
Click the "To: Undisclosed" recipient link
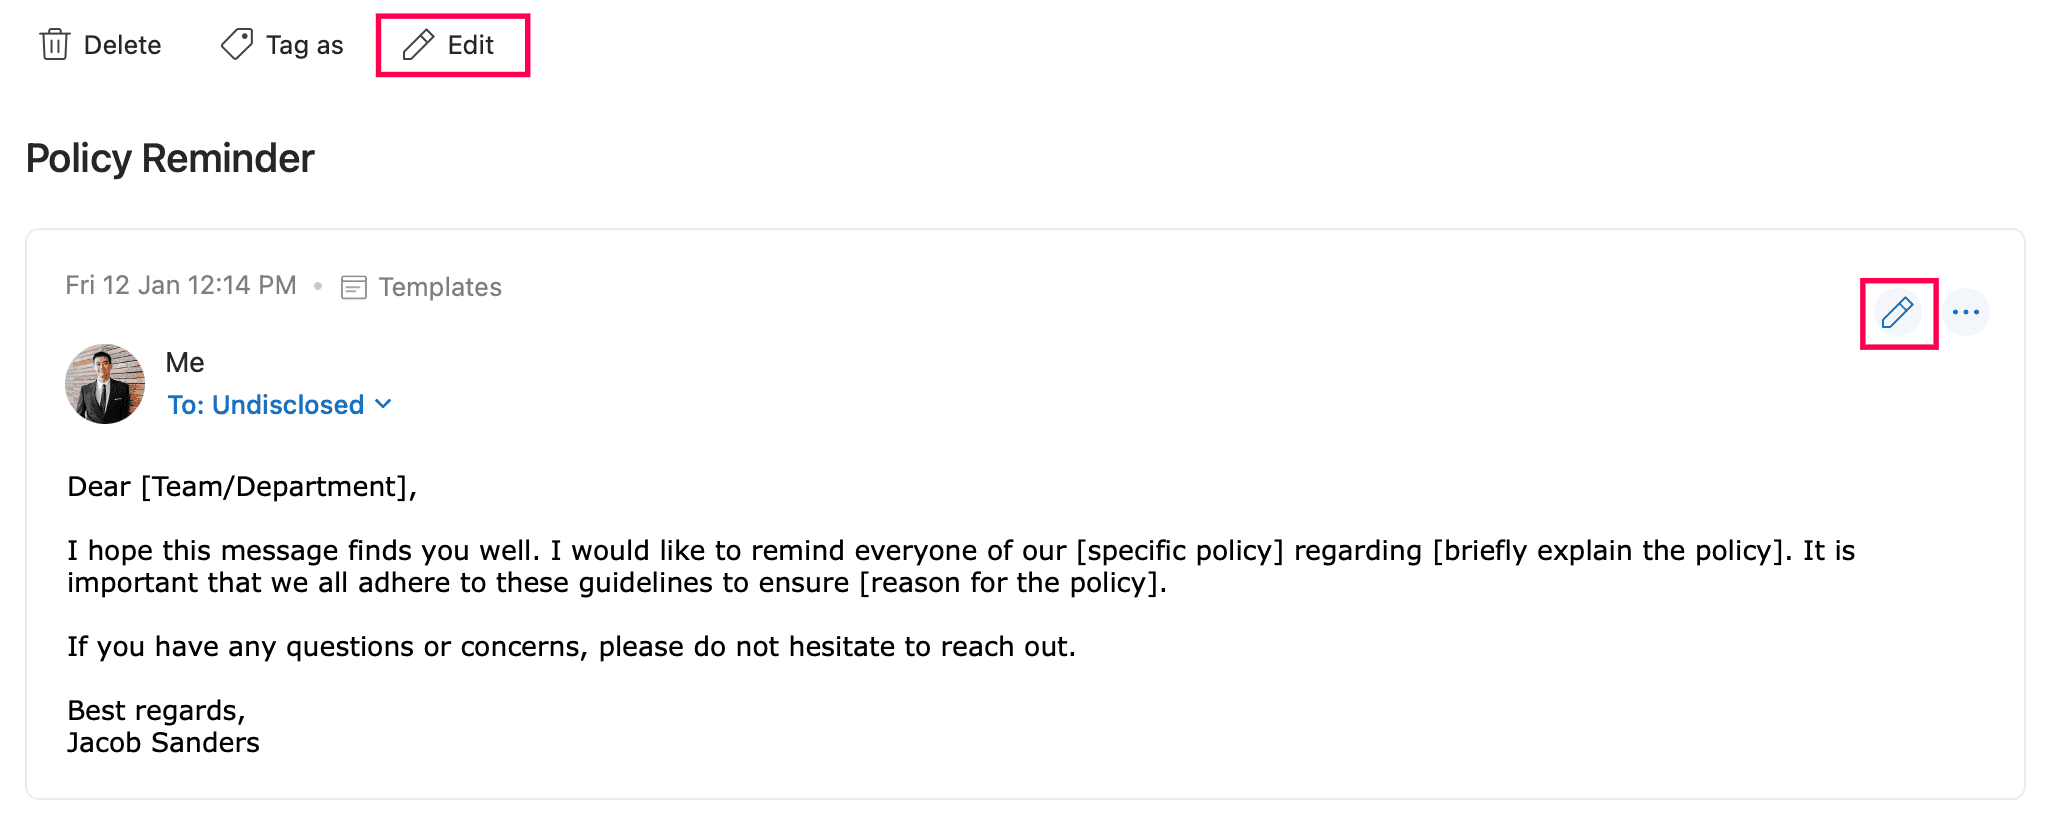[266, 405]
